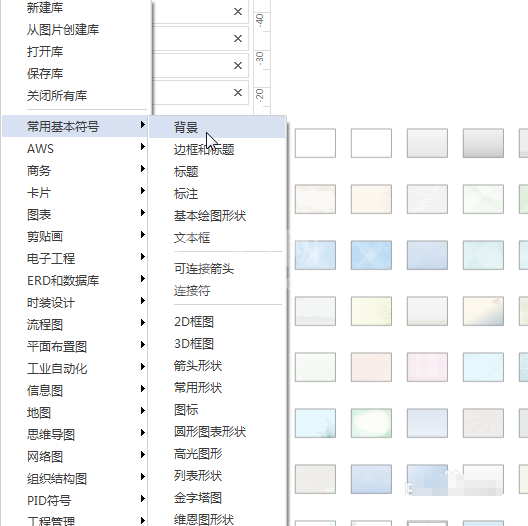Select 背景 library in submenu
Screen dimensions: 528x526
pos(218,127)
